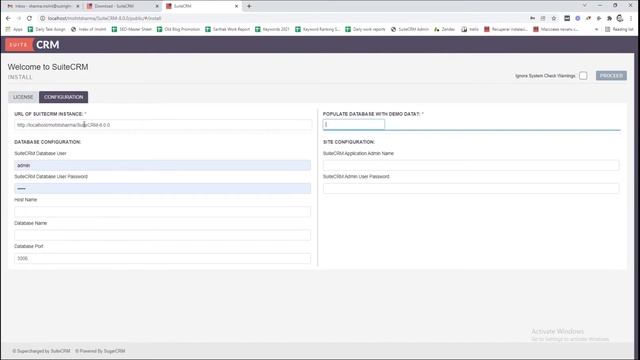Click the Database Port field
Screen dimensions: 640x360
pos(162,258)
